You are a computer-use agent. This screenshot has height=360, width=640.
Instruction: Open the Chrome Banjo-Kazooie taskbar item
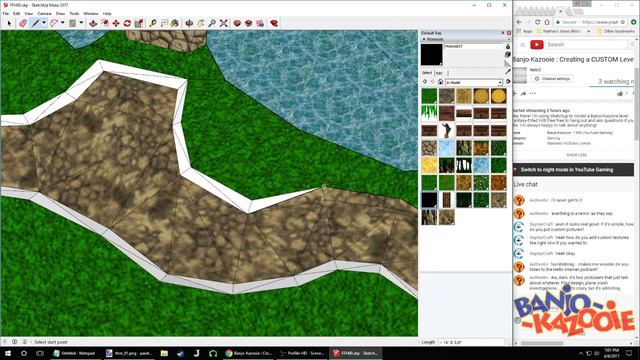coord(249,353)
